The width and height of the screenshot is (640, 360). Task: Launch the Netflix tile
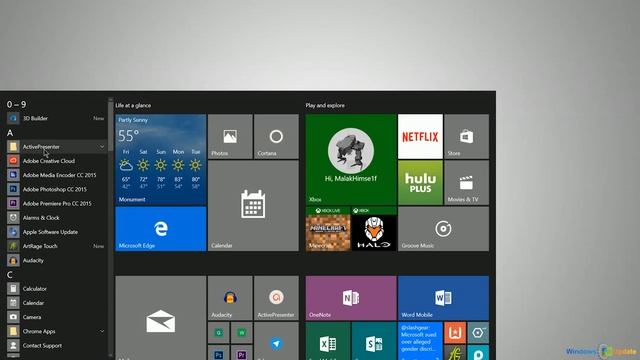420,136
